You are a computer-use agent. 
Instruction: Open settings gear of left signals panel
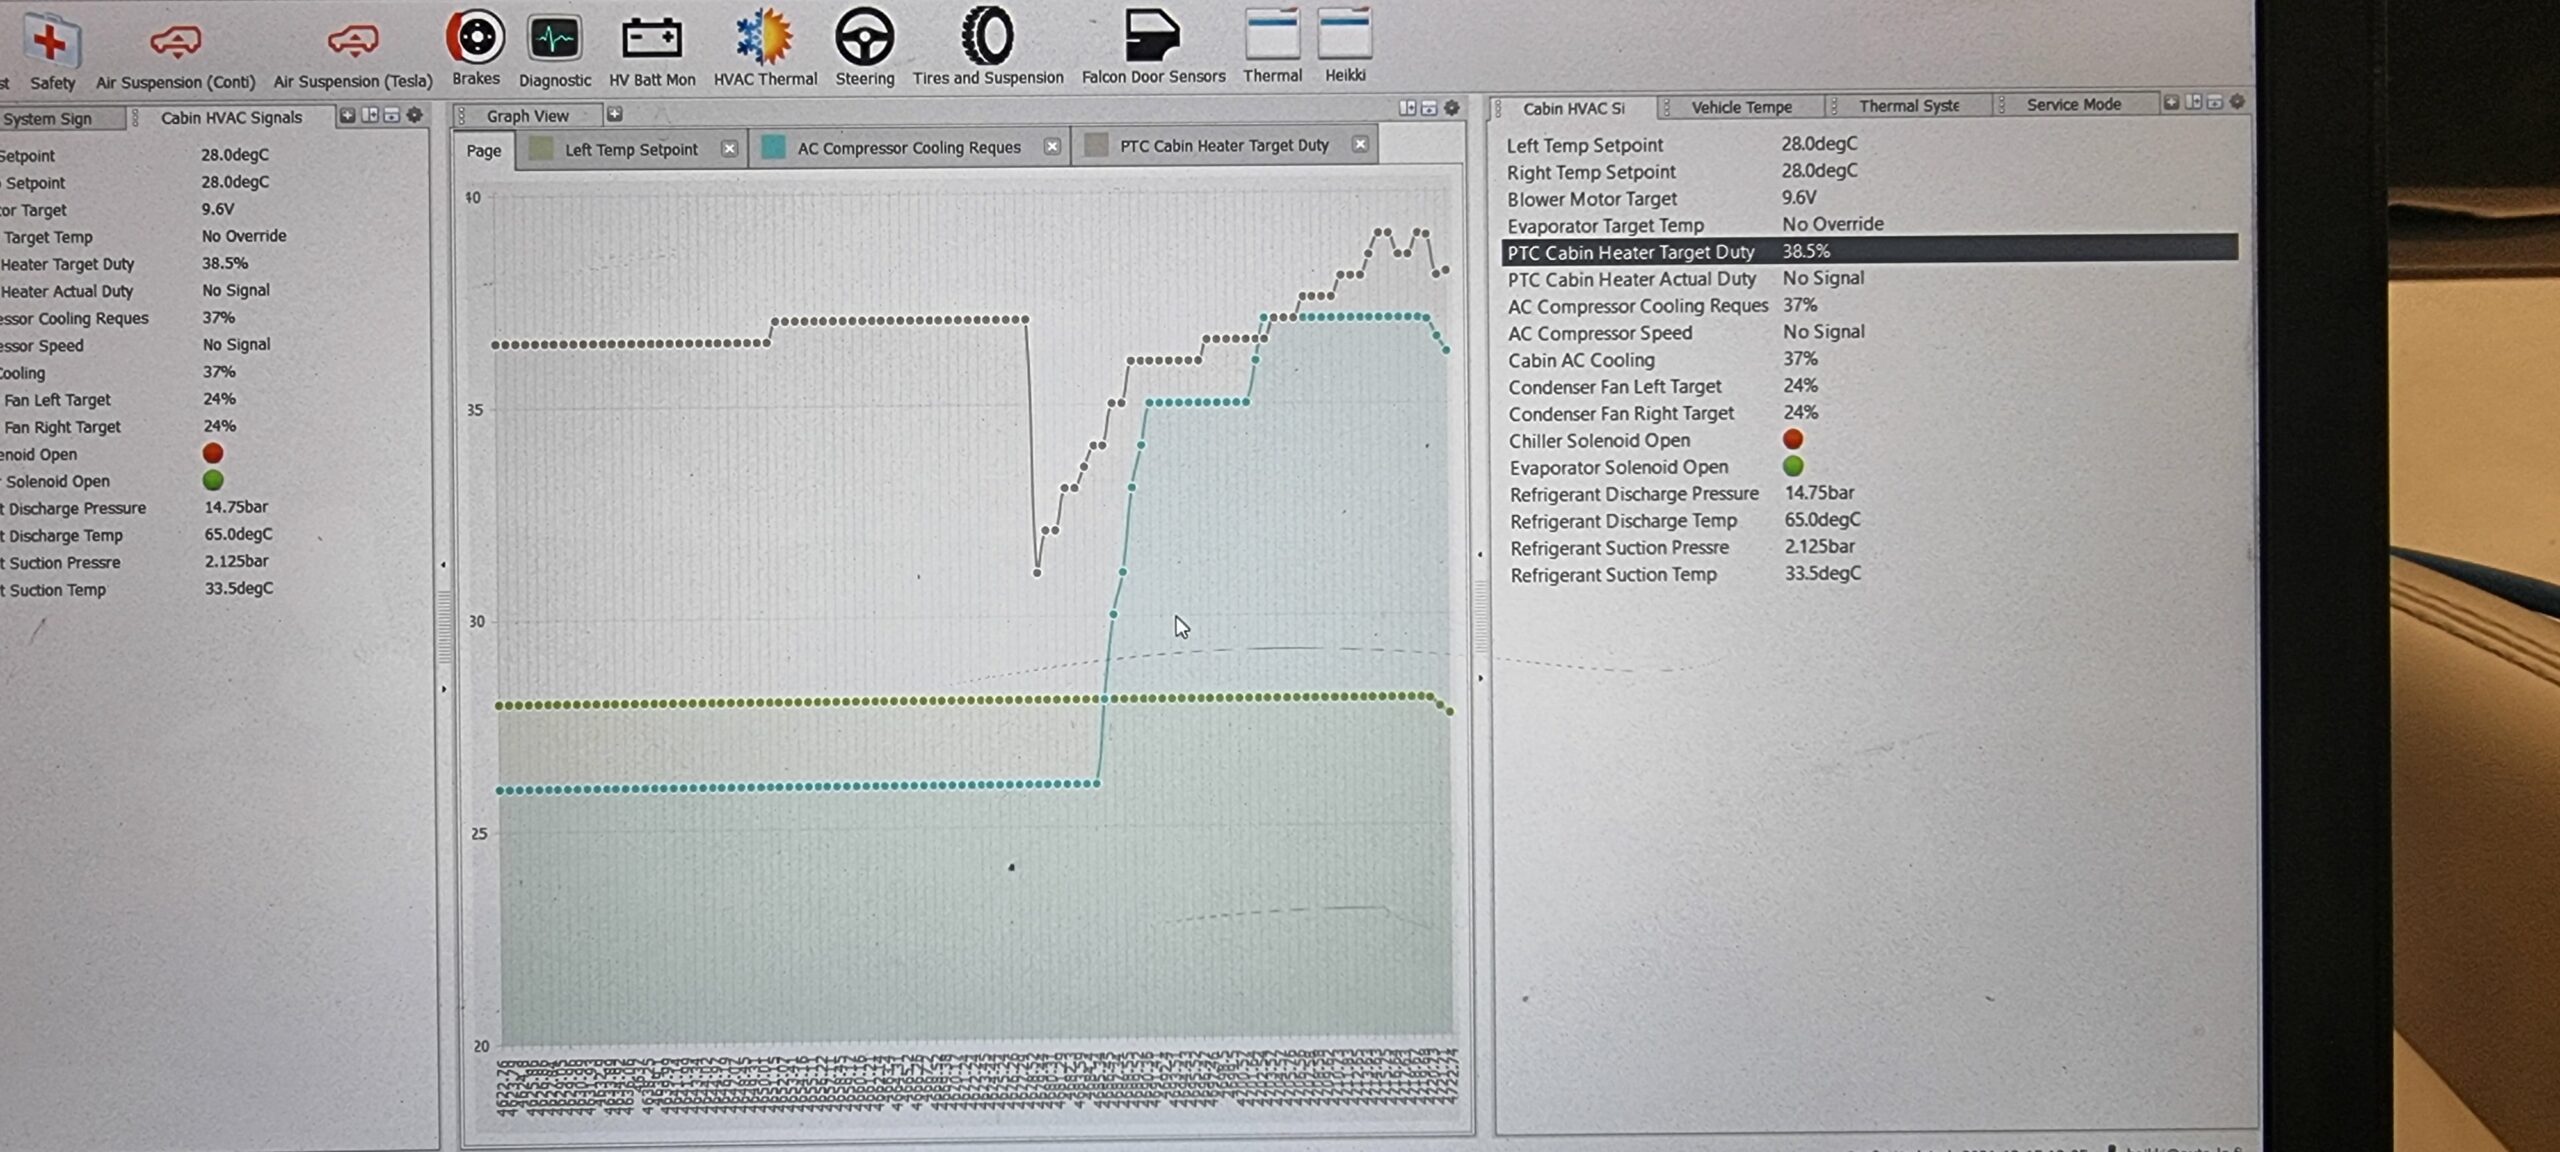(x=415, y=115)
